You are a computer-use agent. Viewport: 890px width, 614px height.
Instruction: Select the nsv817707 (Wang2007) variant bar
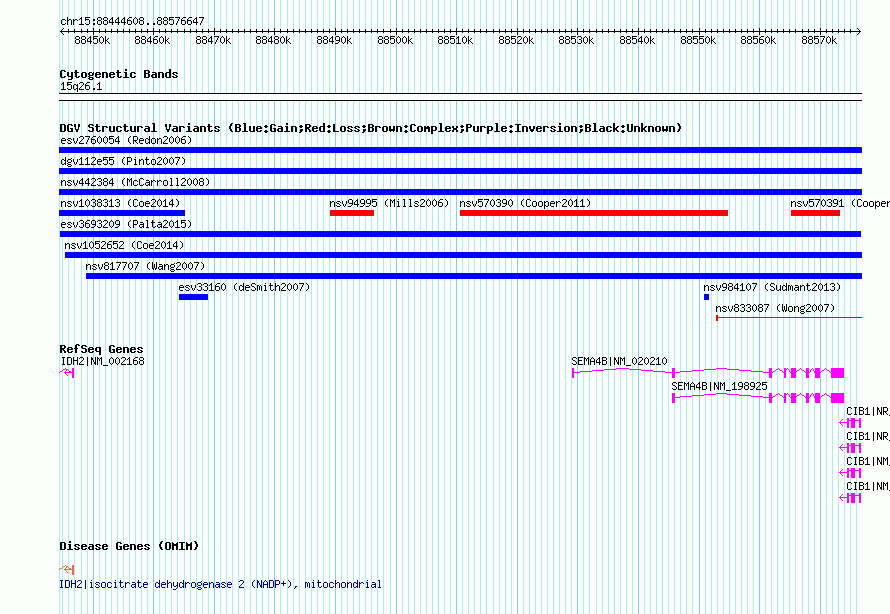click(x=474, y=276)
